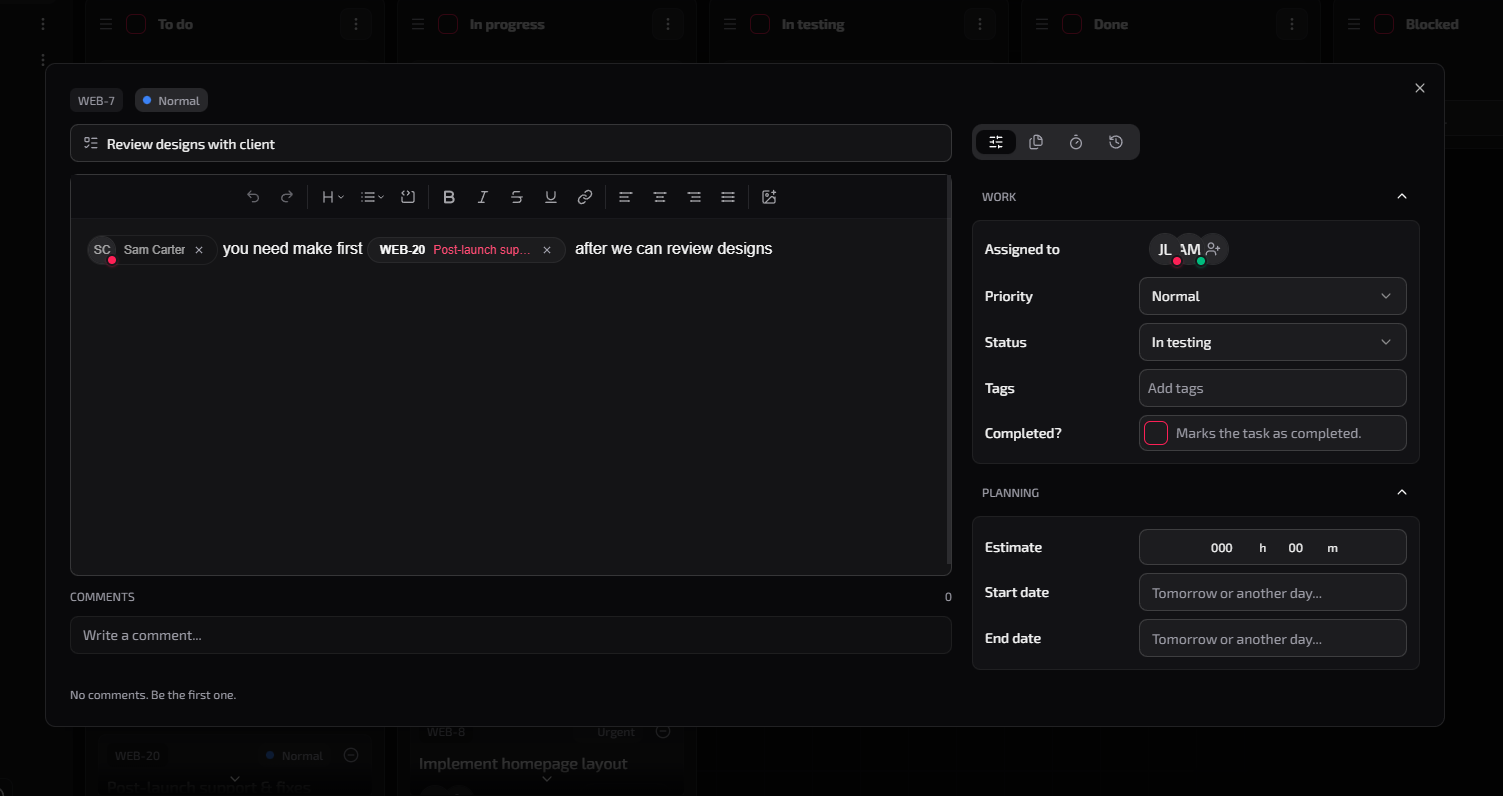Click the insert image icon in toolbar
The width and height of the screenshot is (1503, 796).
(769, 197)
